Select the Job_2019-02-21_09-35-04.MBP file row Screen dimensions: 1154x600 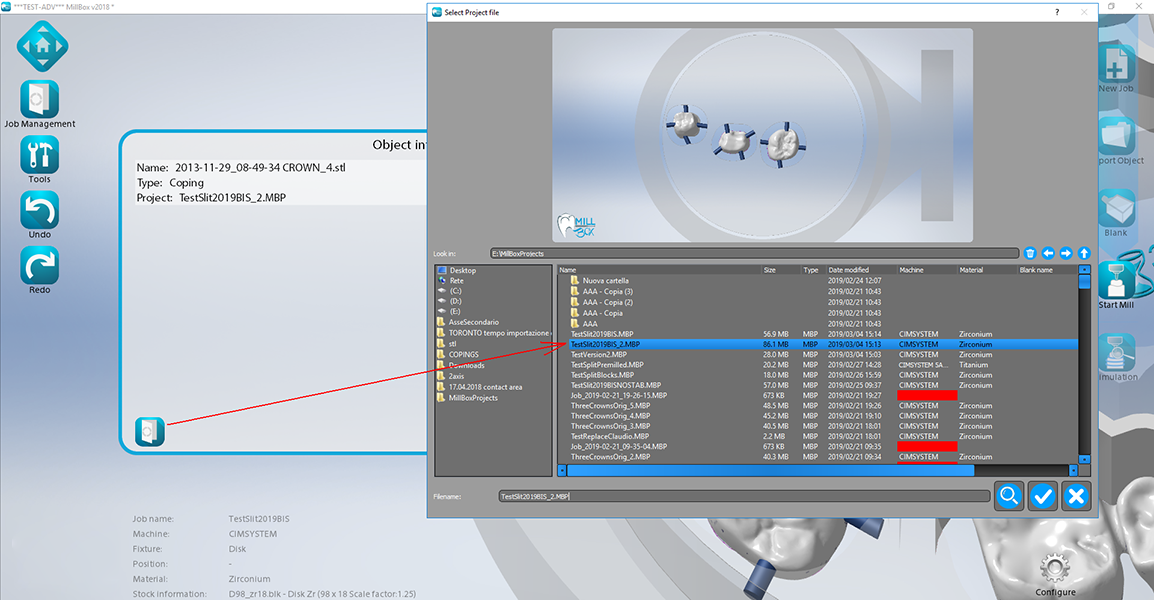[x=817, y=447]
